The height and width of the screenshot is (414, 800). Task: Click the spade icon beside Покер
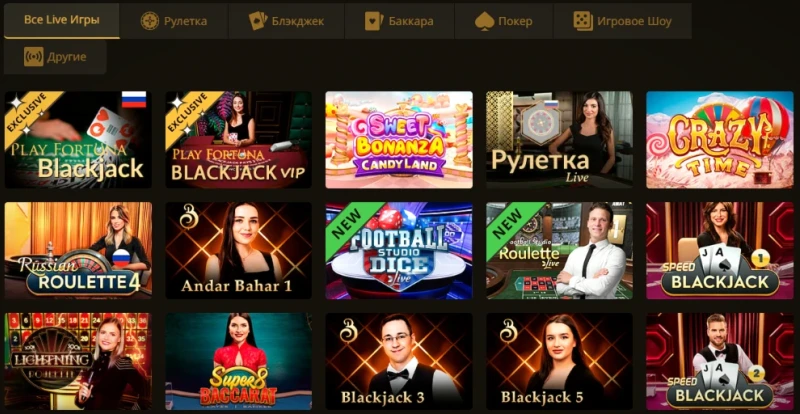tap(484, 21)
